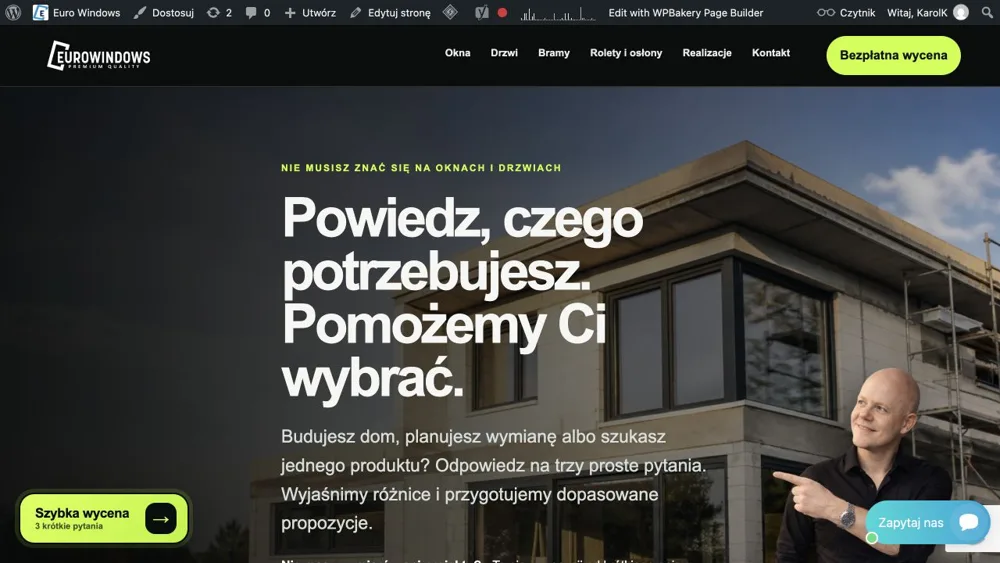Click the green online status dot
Viewport: 1000px width, 563px height.
[872, 538]
